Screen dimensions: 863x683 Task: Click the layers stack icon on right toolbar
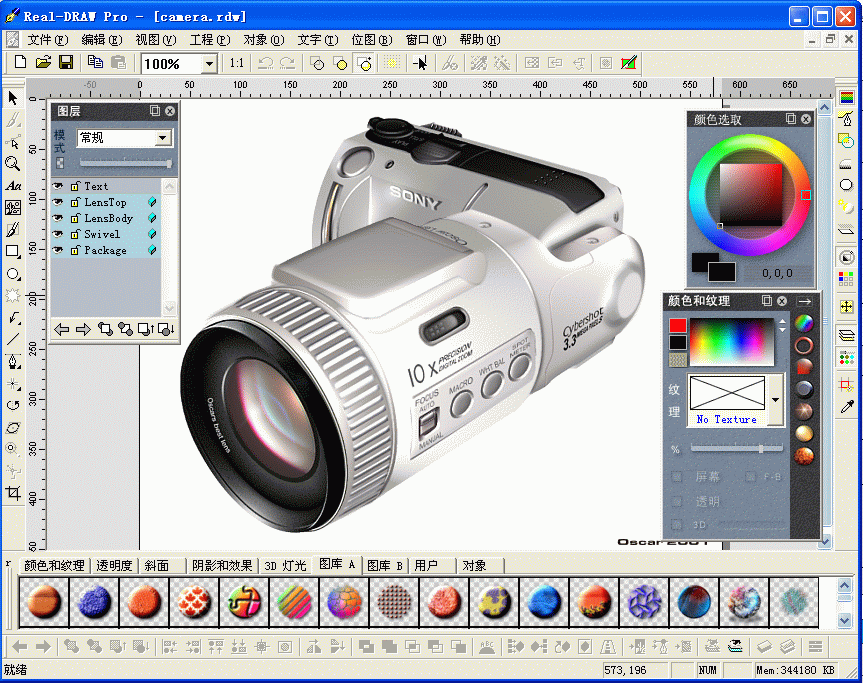pyautogui.click(x=846, y=334)
